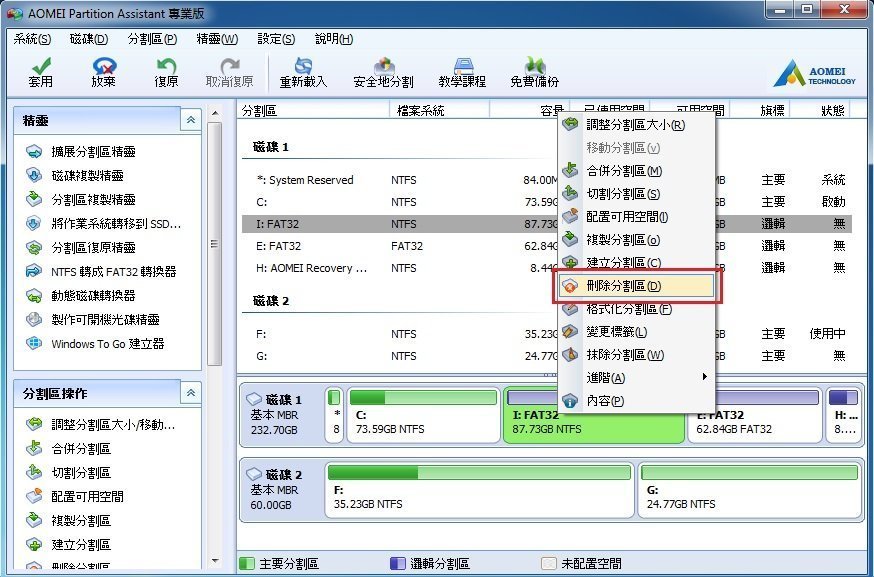Click the AOMEI Technology logo
This screenshot has height=577, width=874.
click(814, 76)
